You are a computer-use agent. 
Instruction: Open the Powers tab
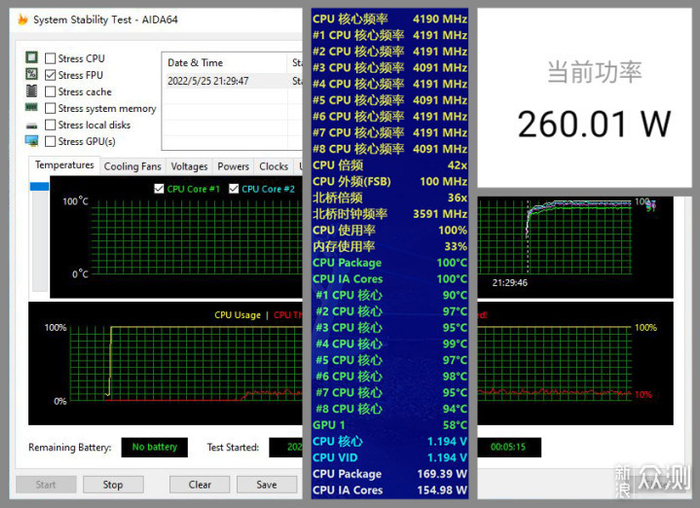pyautogui.click(x=233, y=167)
